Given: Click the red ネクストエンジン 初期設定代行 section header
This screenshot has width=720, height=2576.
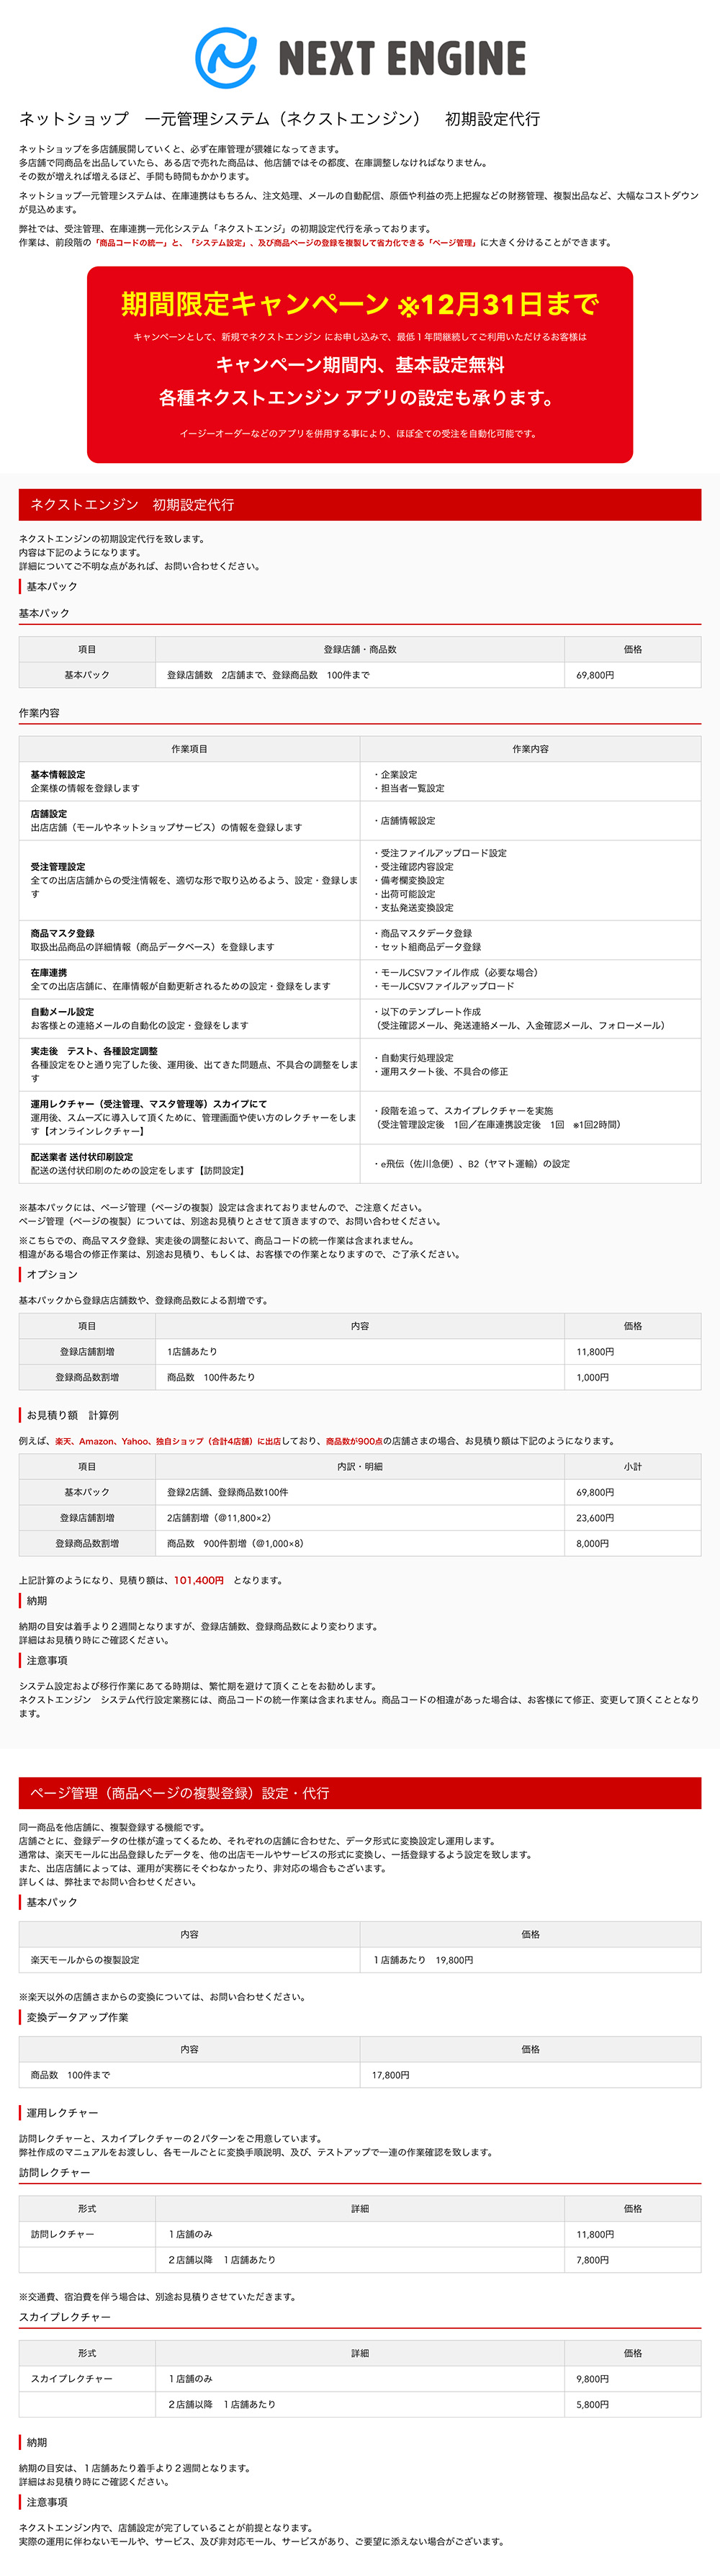Looking at the screenshot, I should pyautogui.click(x=360, y=505).
